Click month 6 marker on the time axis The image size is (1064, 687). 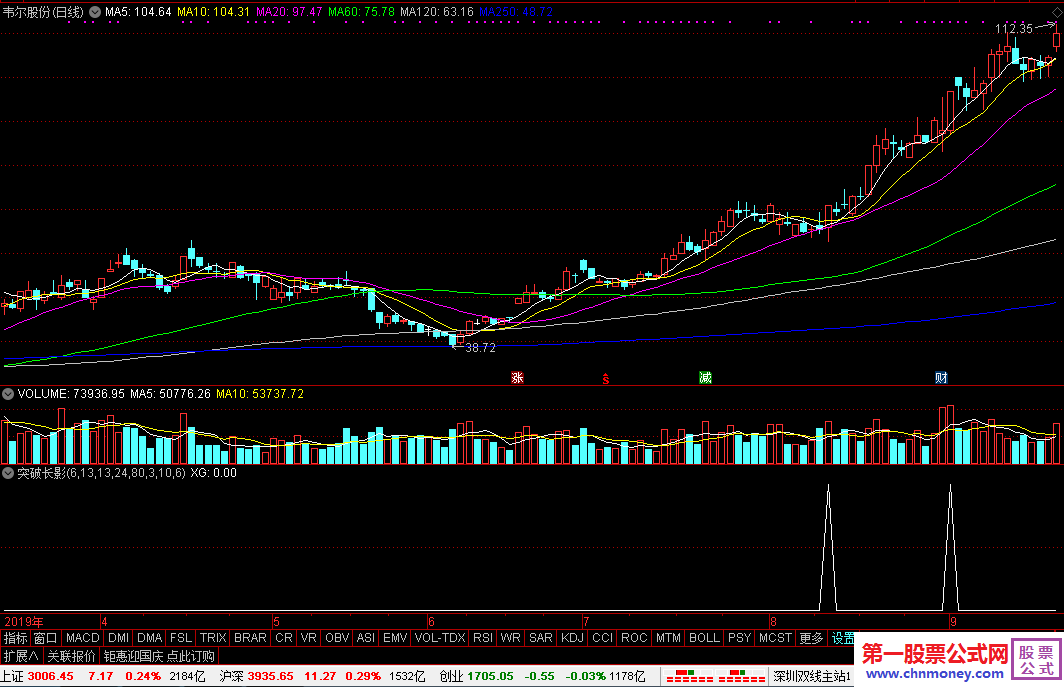pyautogui.click(x=431, y=622)
